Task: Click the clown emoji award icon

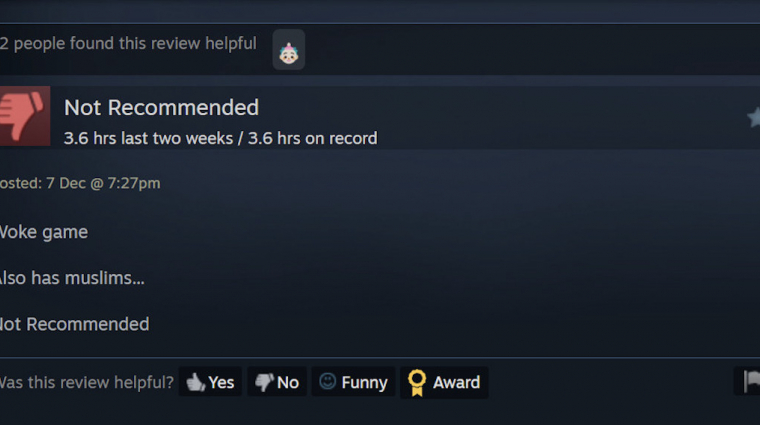Action: click(288, 49)
